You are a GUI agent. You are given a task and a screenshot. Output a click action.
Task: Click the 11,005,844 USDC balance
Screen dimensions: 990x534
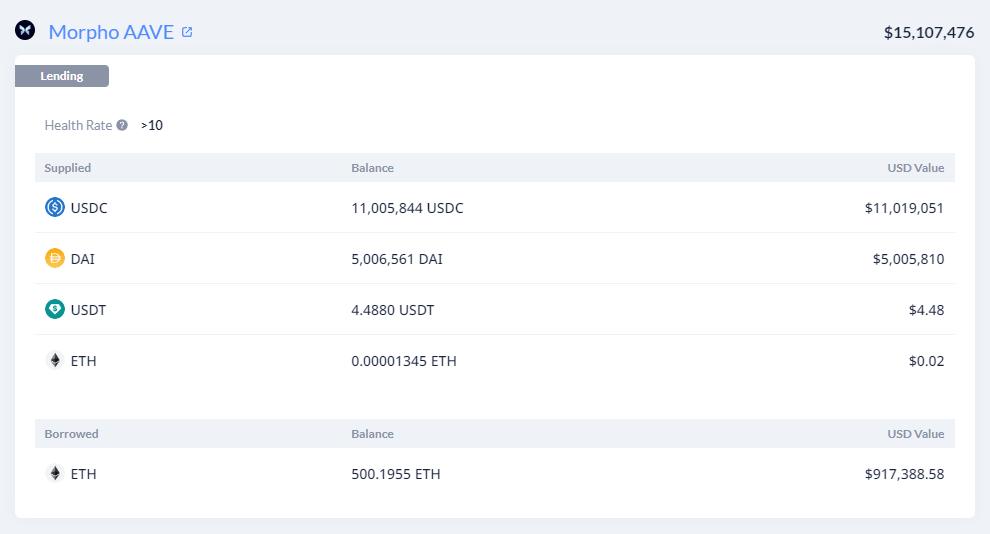pyautogui.click(x=407, y=208)
